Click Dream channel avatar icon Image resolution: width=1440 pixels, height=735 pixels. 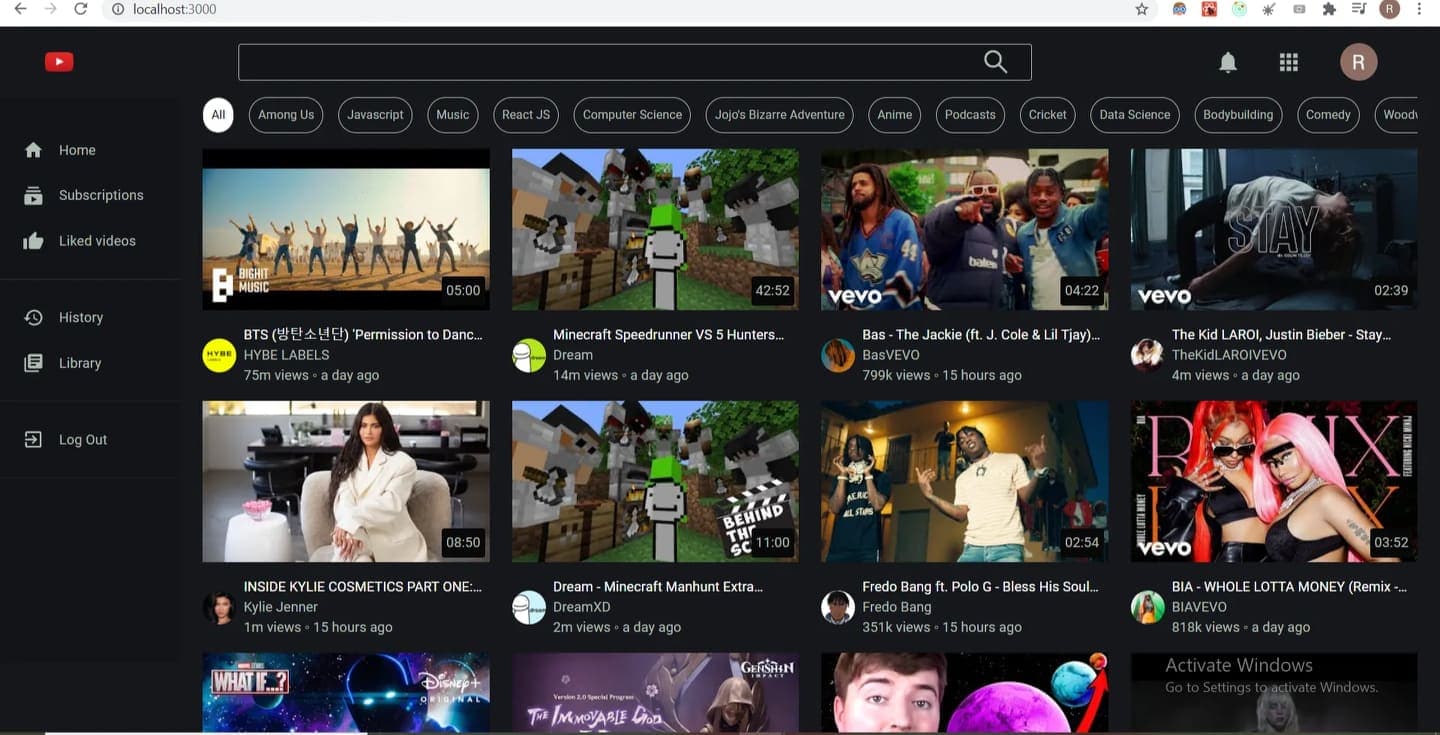529,355
